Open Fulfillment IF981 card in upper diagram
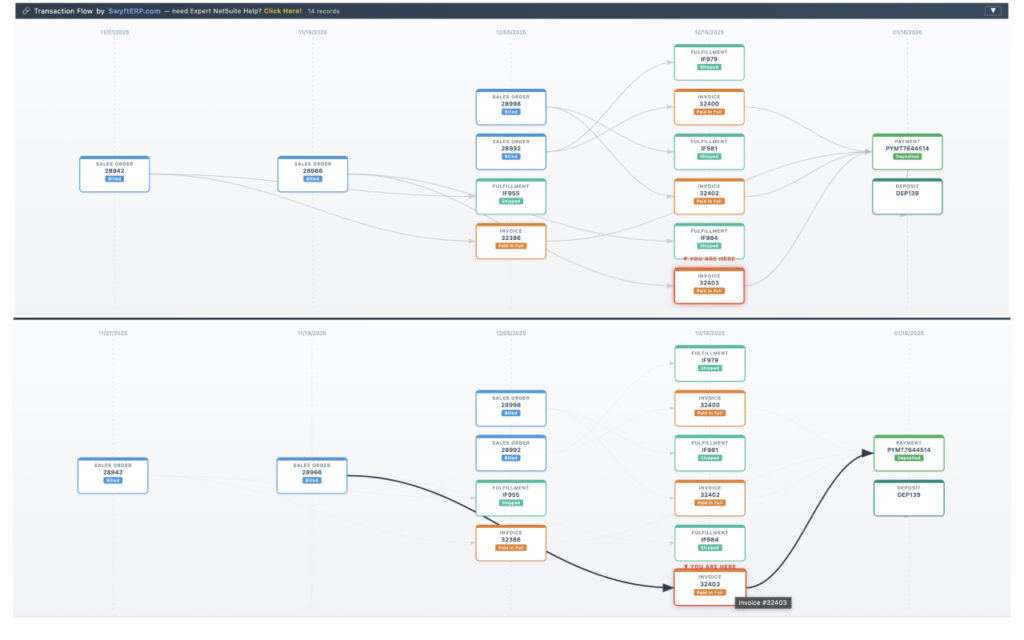Screen dimensions: 1024x640 (x=709, y=152)
